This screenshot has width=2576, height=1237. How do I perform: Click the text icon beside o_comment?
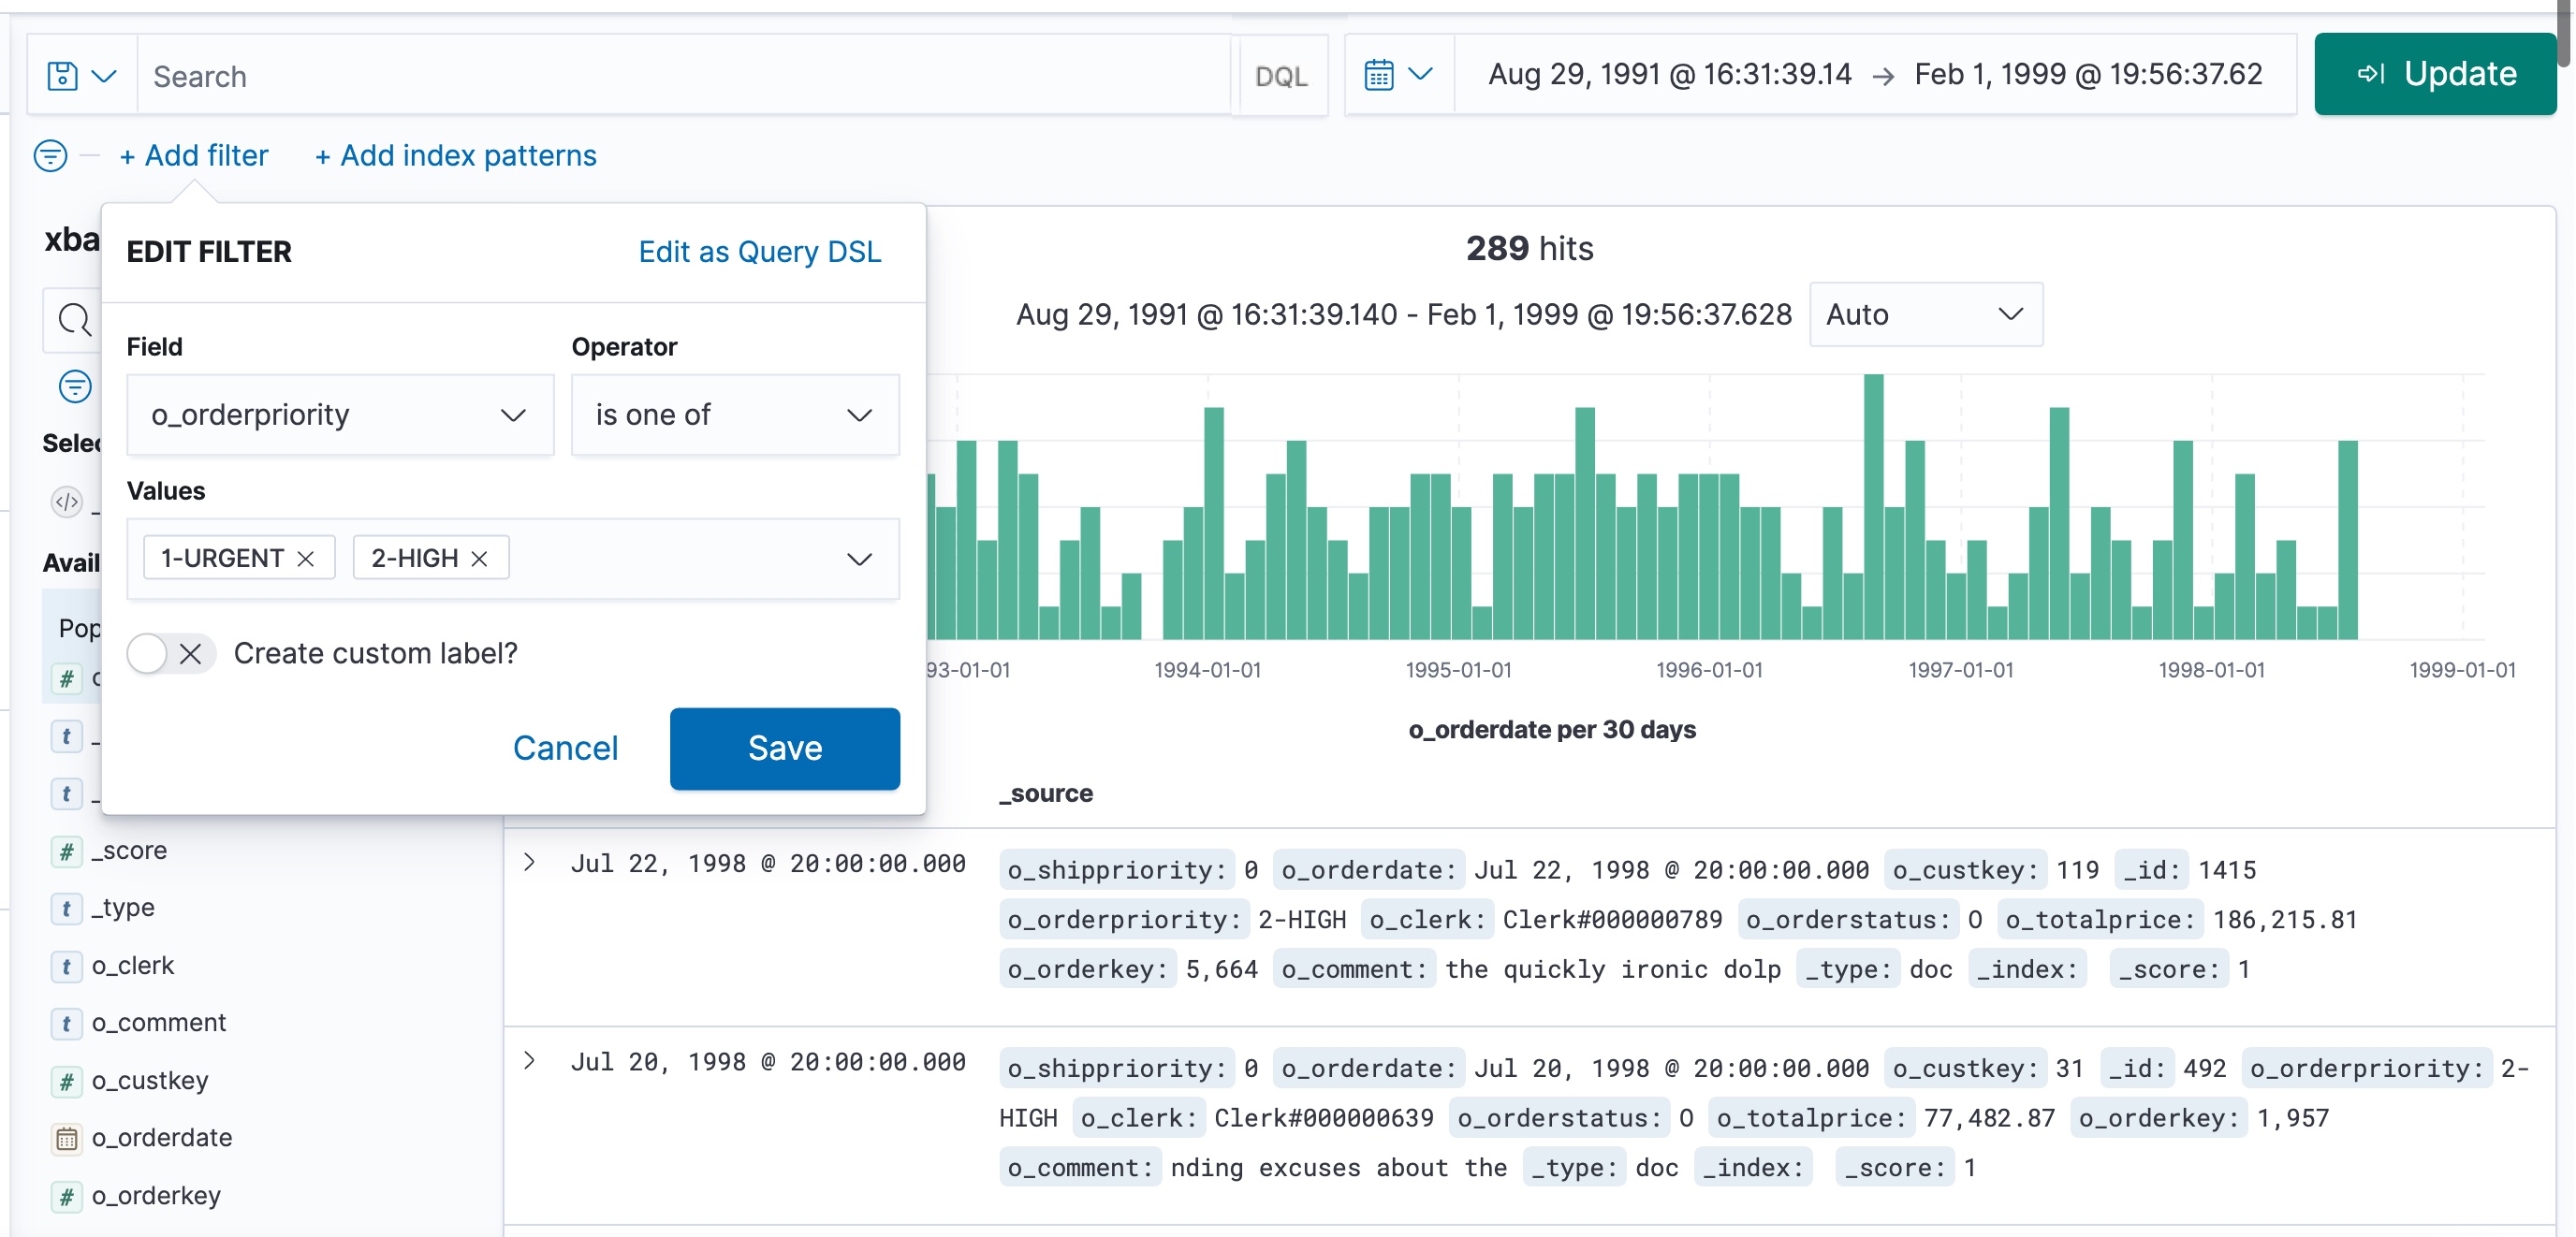(66, 1023)
